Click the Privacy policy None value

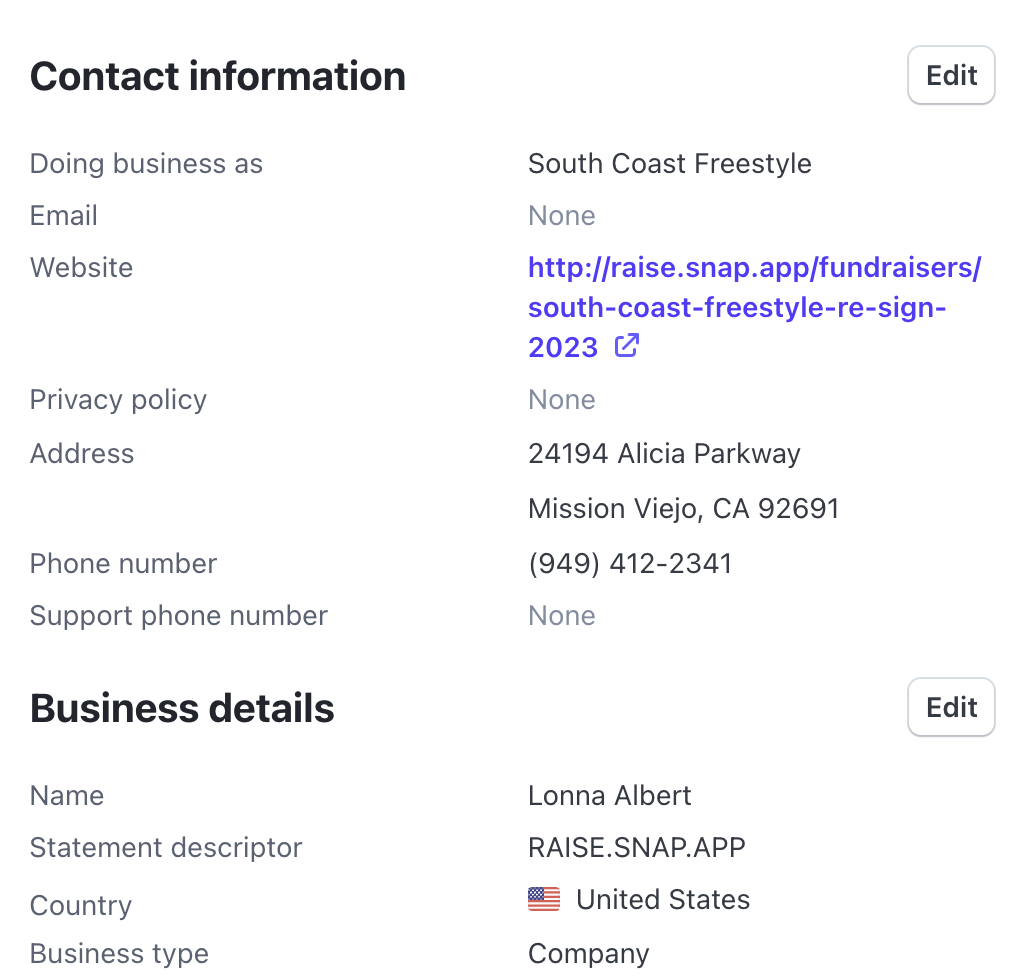(561, 399)
